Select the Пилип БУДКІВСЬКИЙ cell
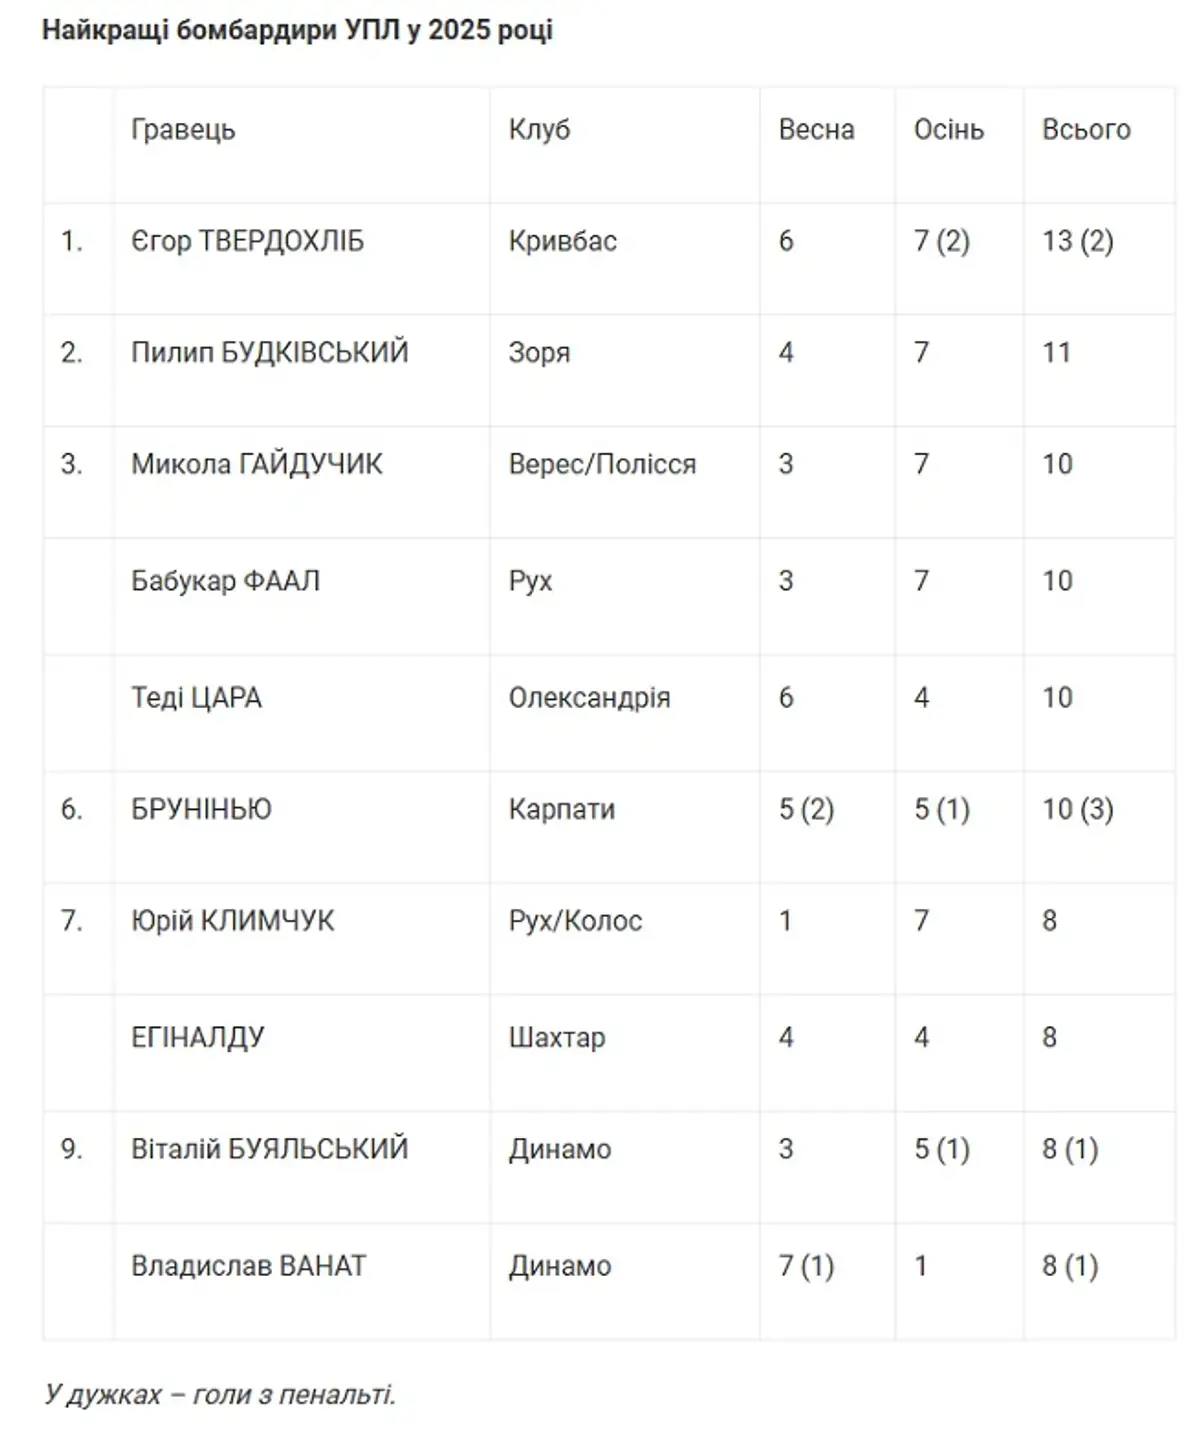Screen dimensions: 1200x1438 pos(269,352)
